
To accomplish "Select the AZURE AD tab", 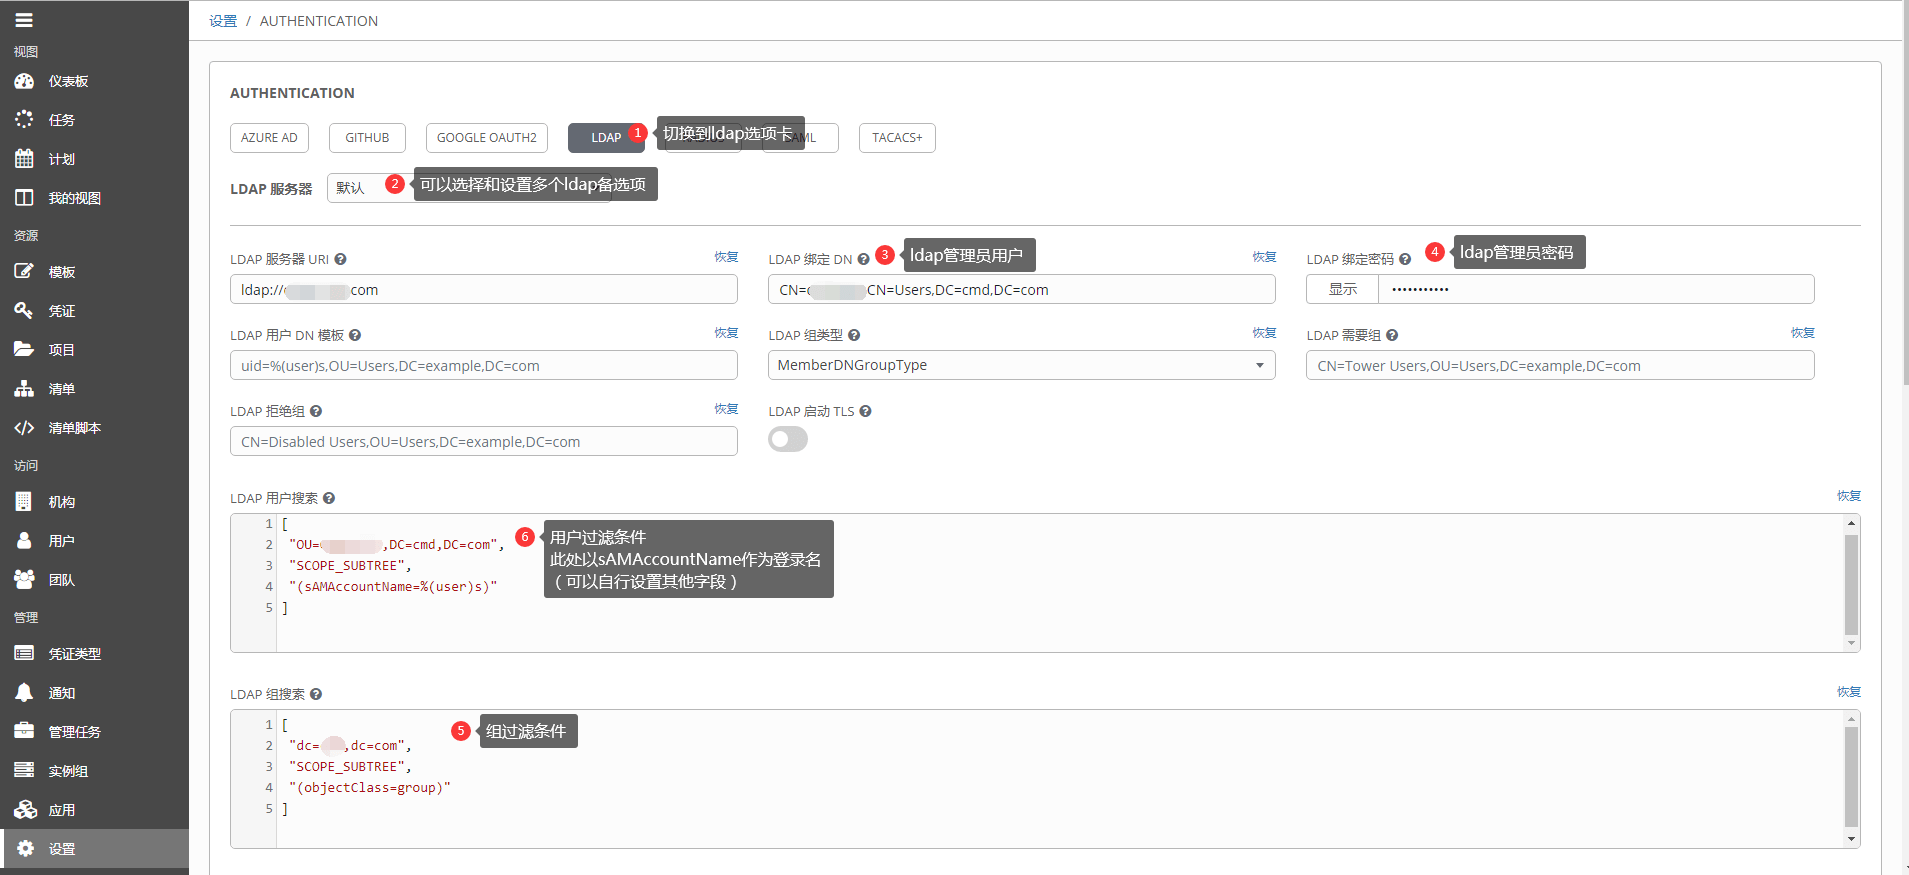I will pos(269,138).
